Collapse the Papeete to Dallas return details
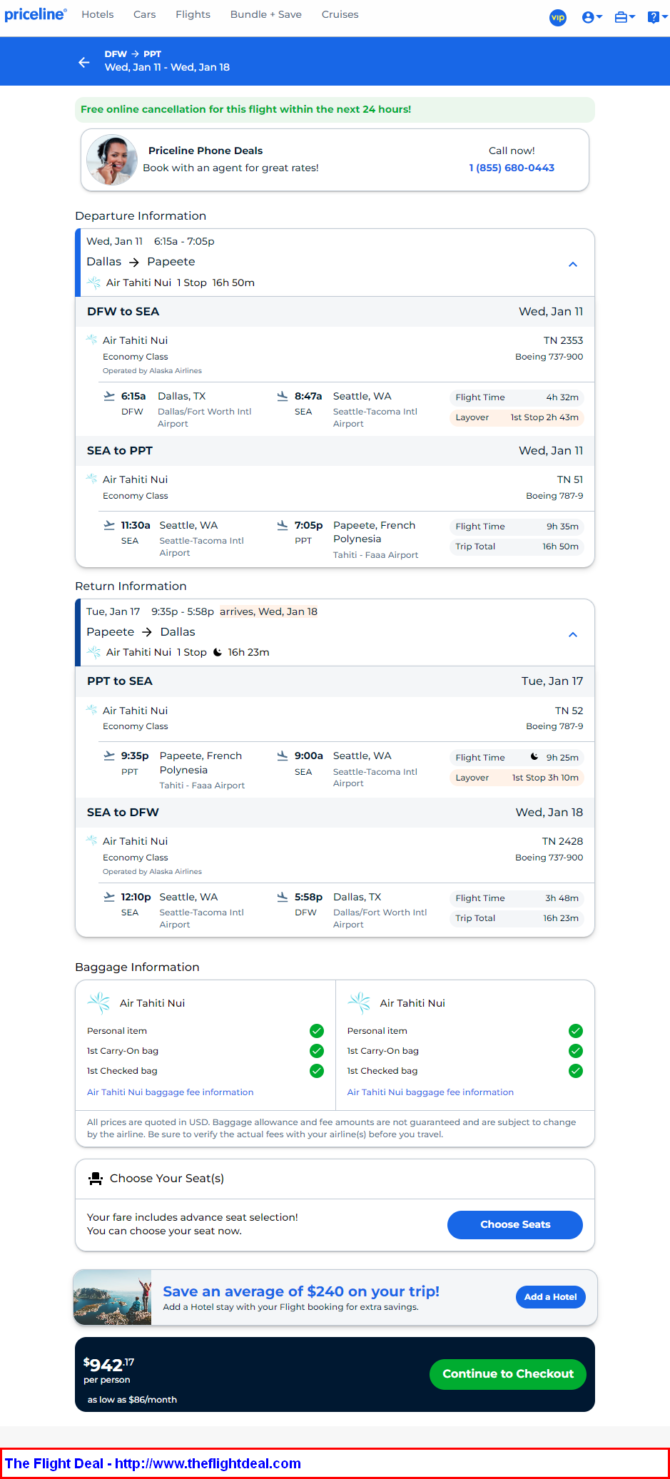670x1479 pixels. (x=573, y=634)
